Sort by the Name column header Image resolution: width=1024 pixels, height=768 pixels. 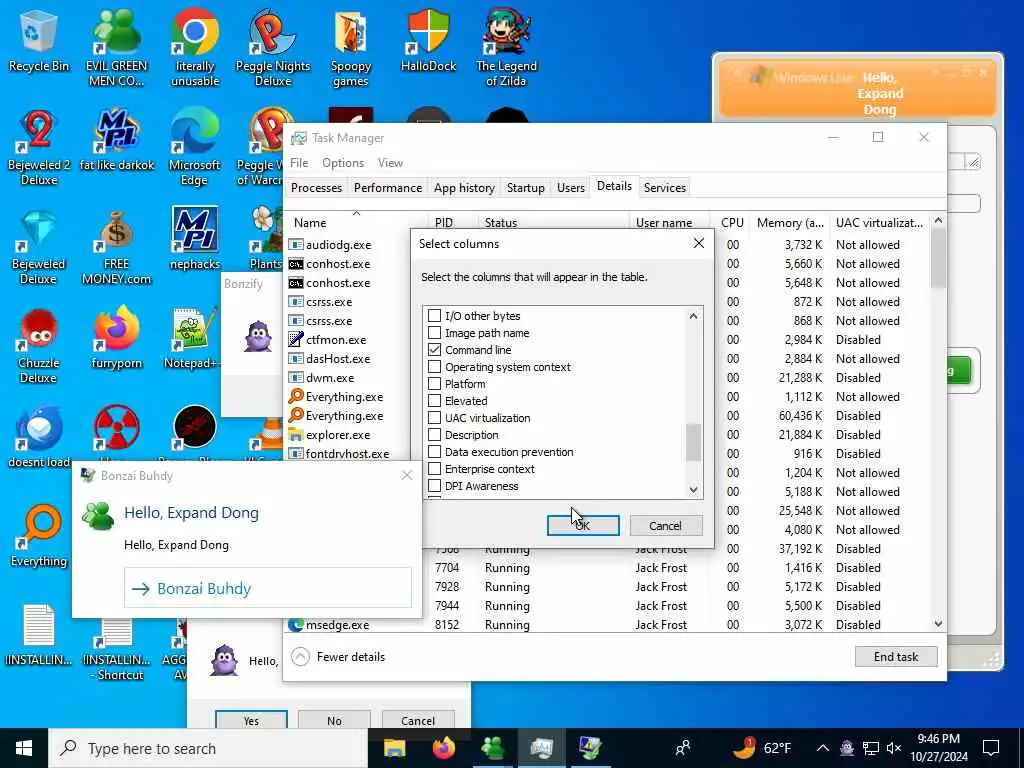click(x=357, y=222)
